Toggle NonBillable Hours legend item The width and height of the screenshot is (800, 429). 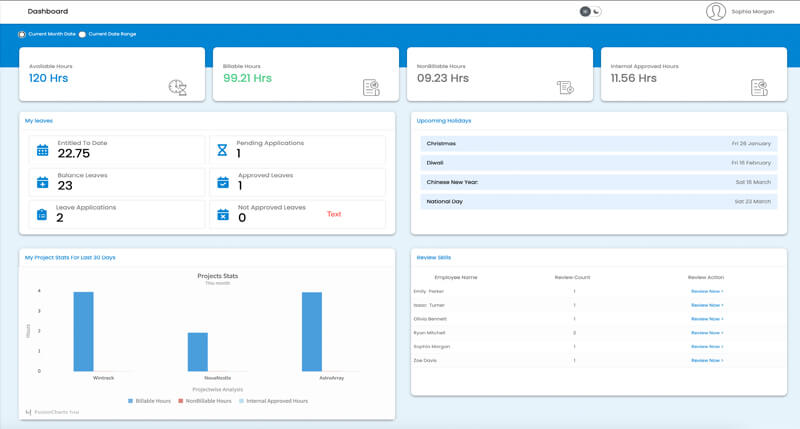[204, 400]
